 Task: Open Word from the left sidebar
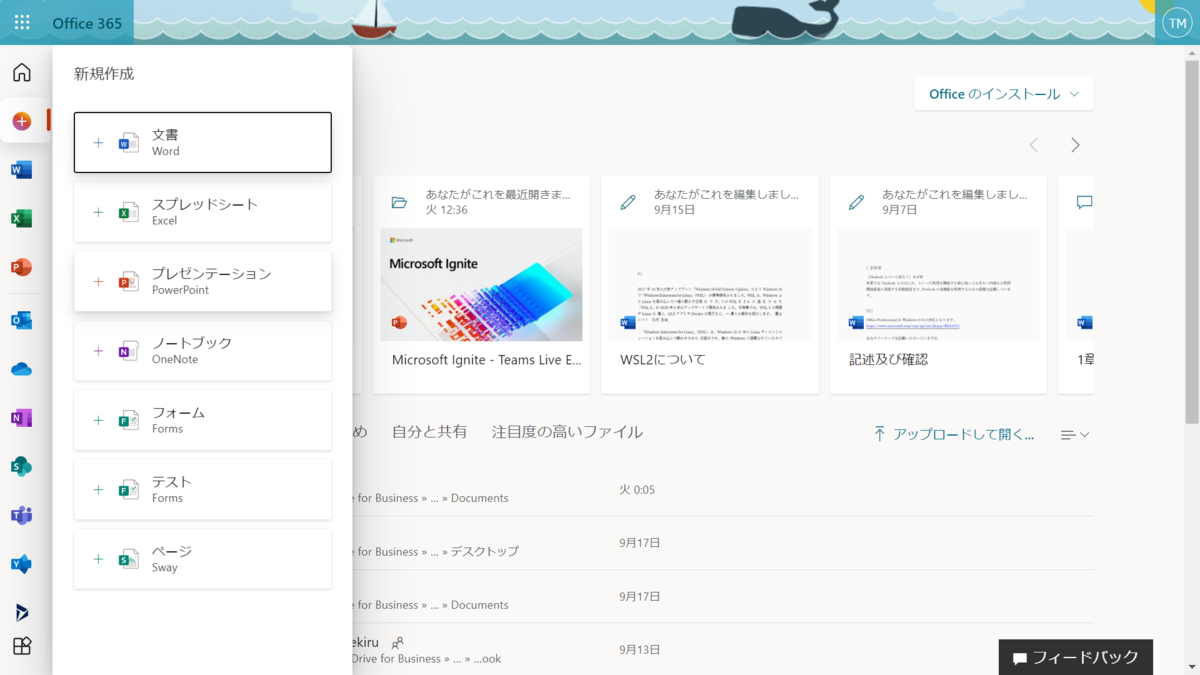point(21,170)
